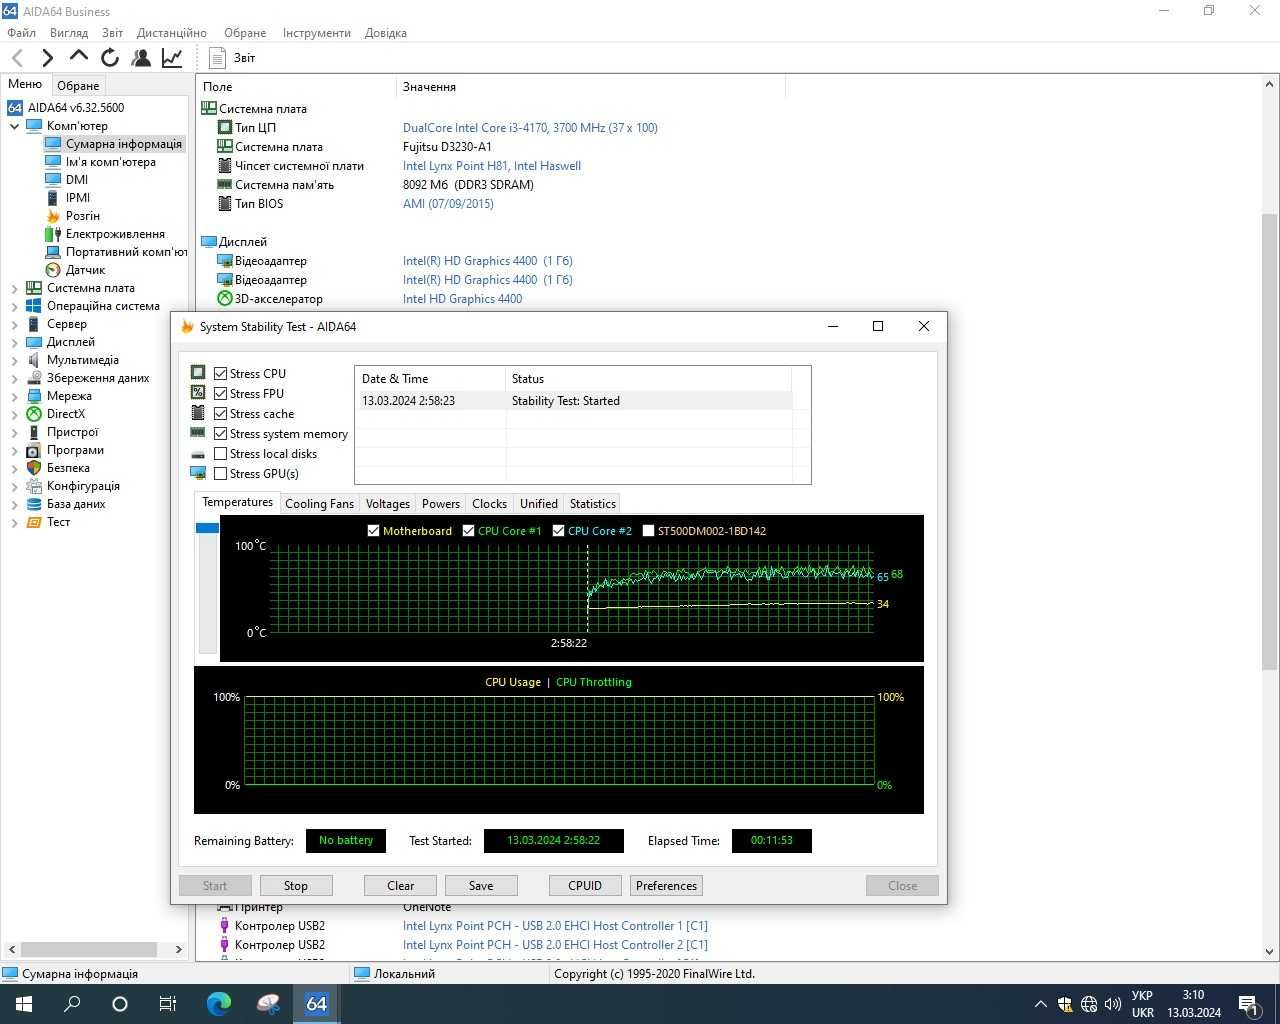Screen dimensions: 1280x1024
Task: Open the Intel HD Graphics 4400 3D-accelerator link
Action: pos(462,299)
